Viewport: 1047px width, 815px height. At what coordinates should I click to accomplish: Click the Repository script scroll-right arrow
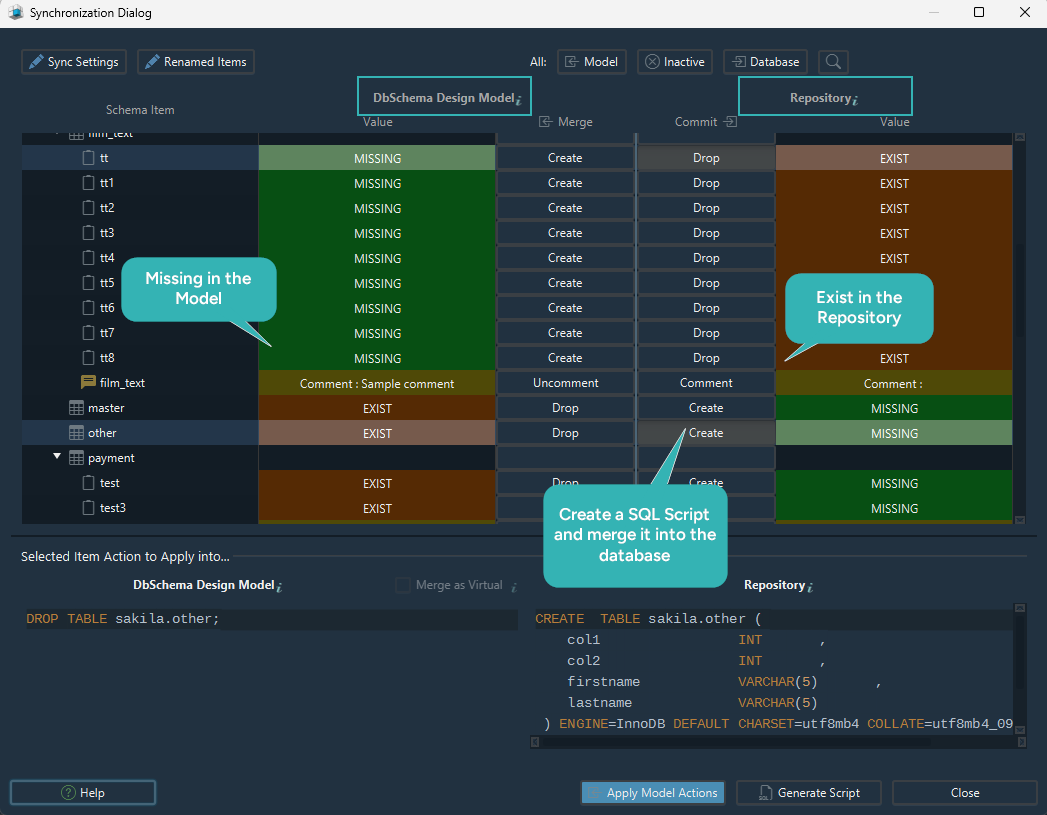tap(1022, 742)
